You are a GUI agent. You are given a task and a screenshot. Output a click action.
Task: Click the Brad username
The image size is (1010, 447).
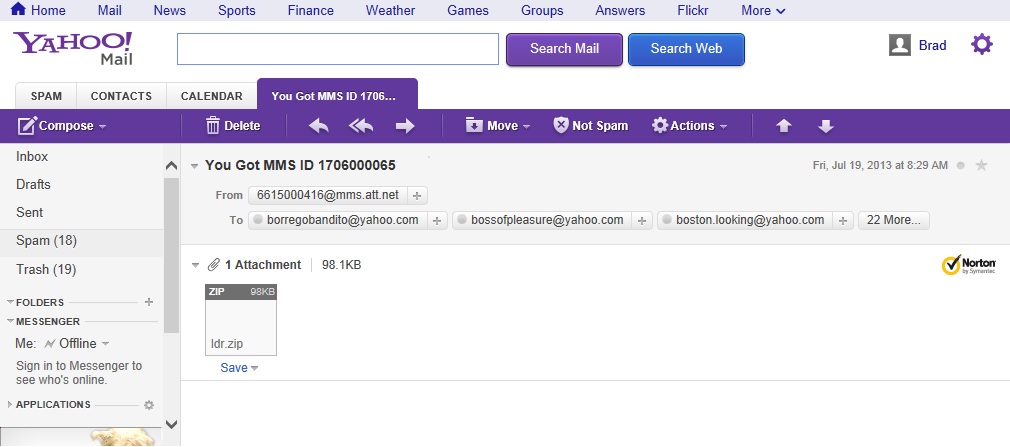pyautogui.click(x=932, y=45)
